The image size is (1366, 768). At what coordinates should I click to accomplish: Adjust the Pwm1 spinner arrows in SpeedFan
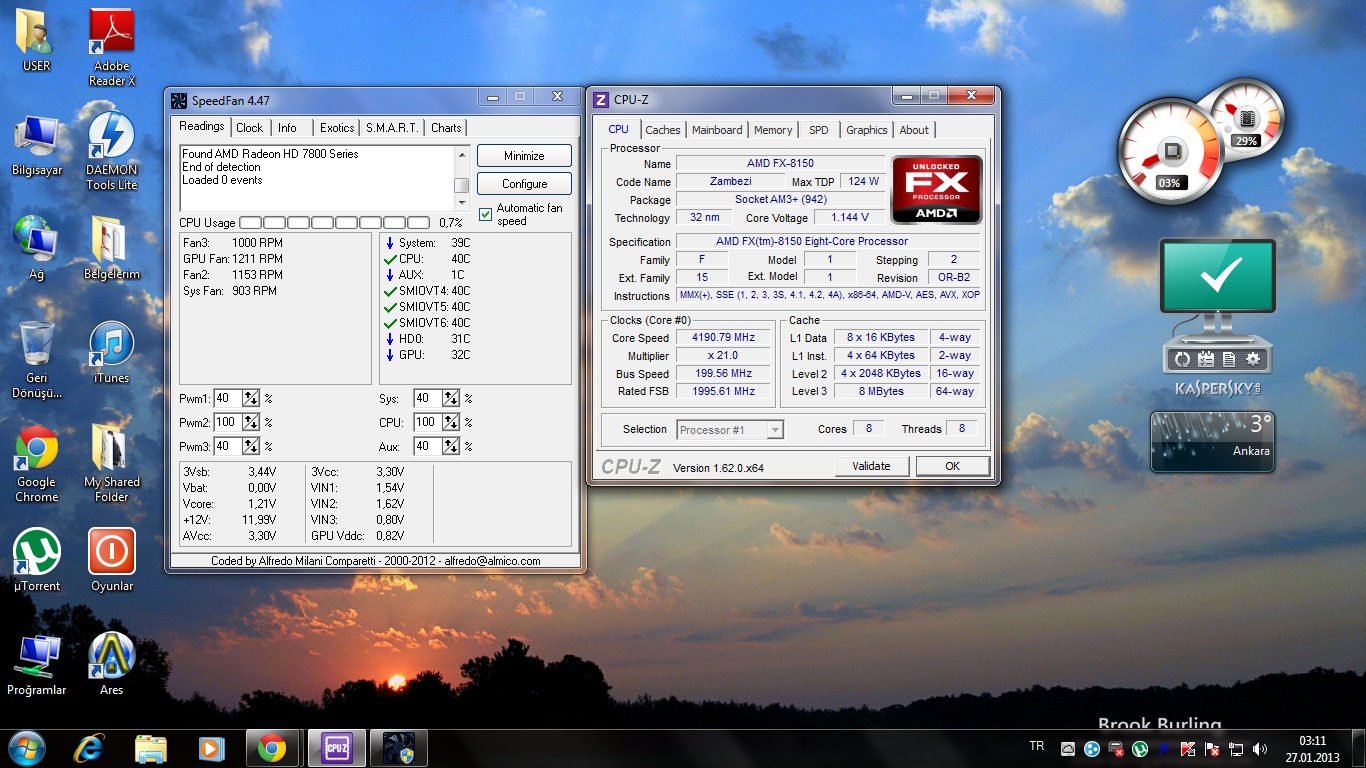(x=251, y=398)
